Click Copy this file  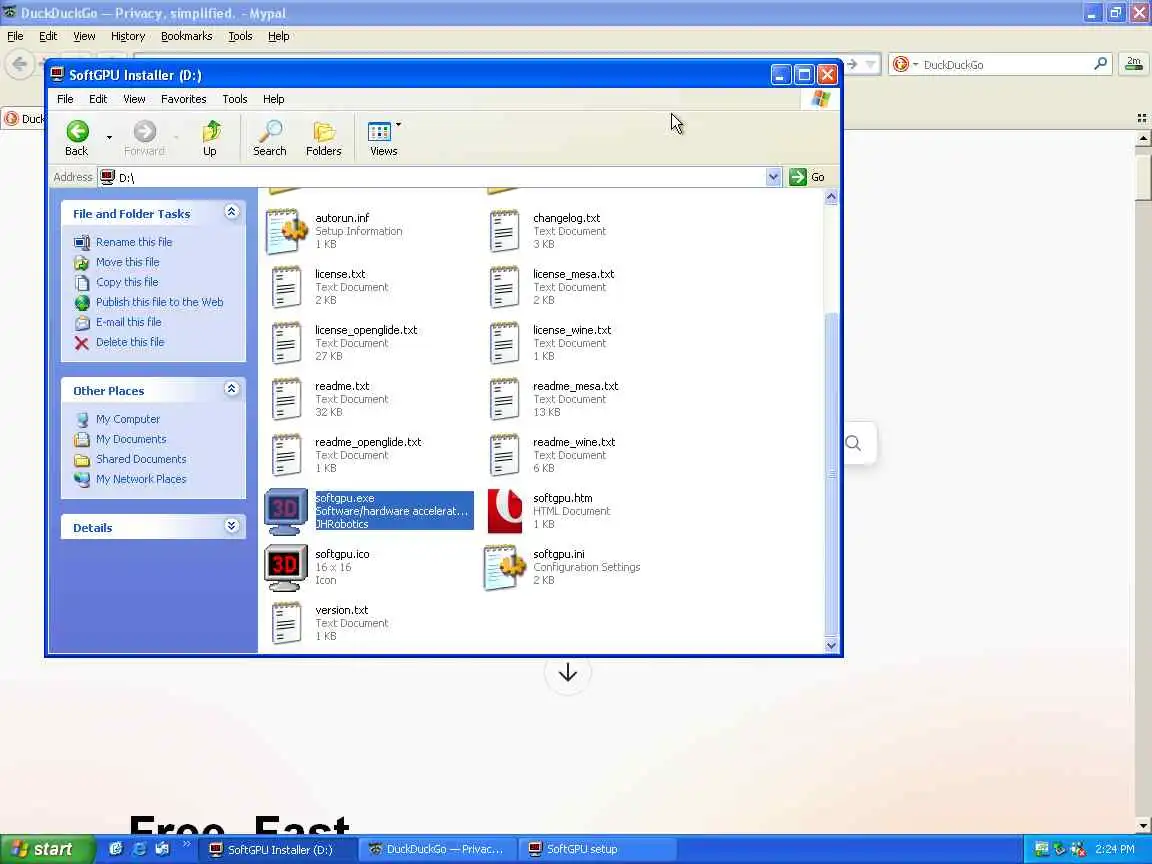tap(127, 282)
